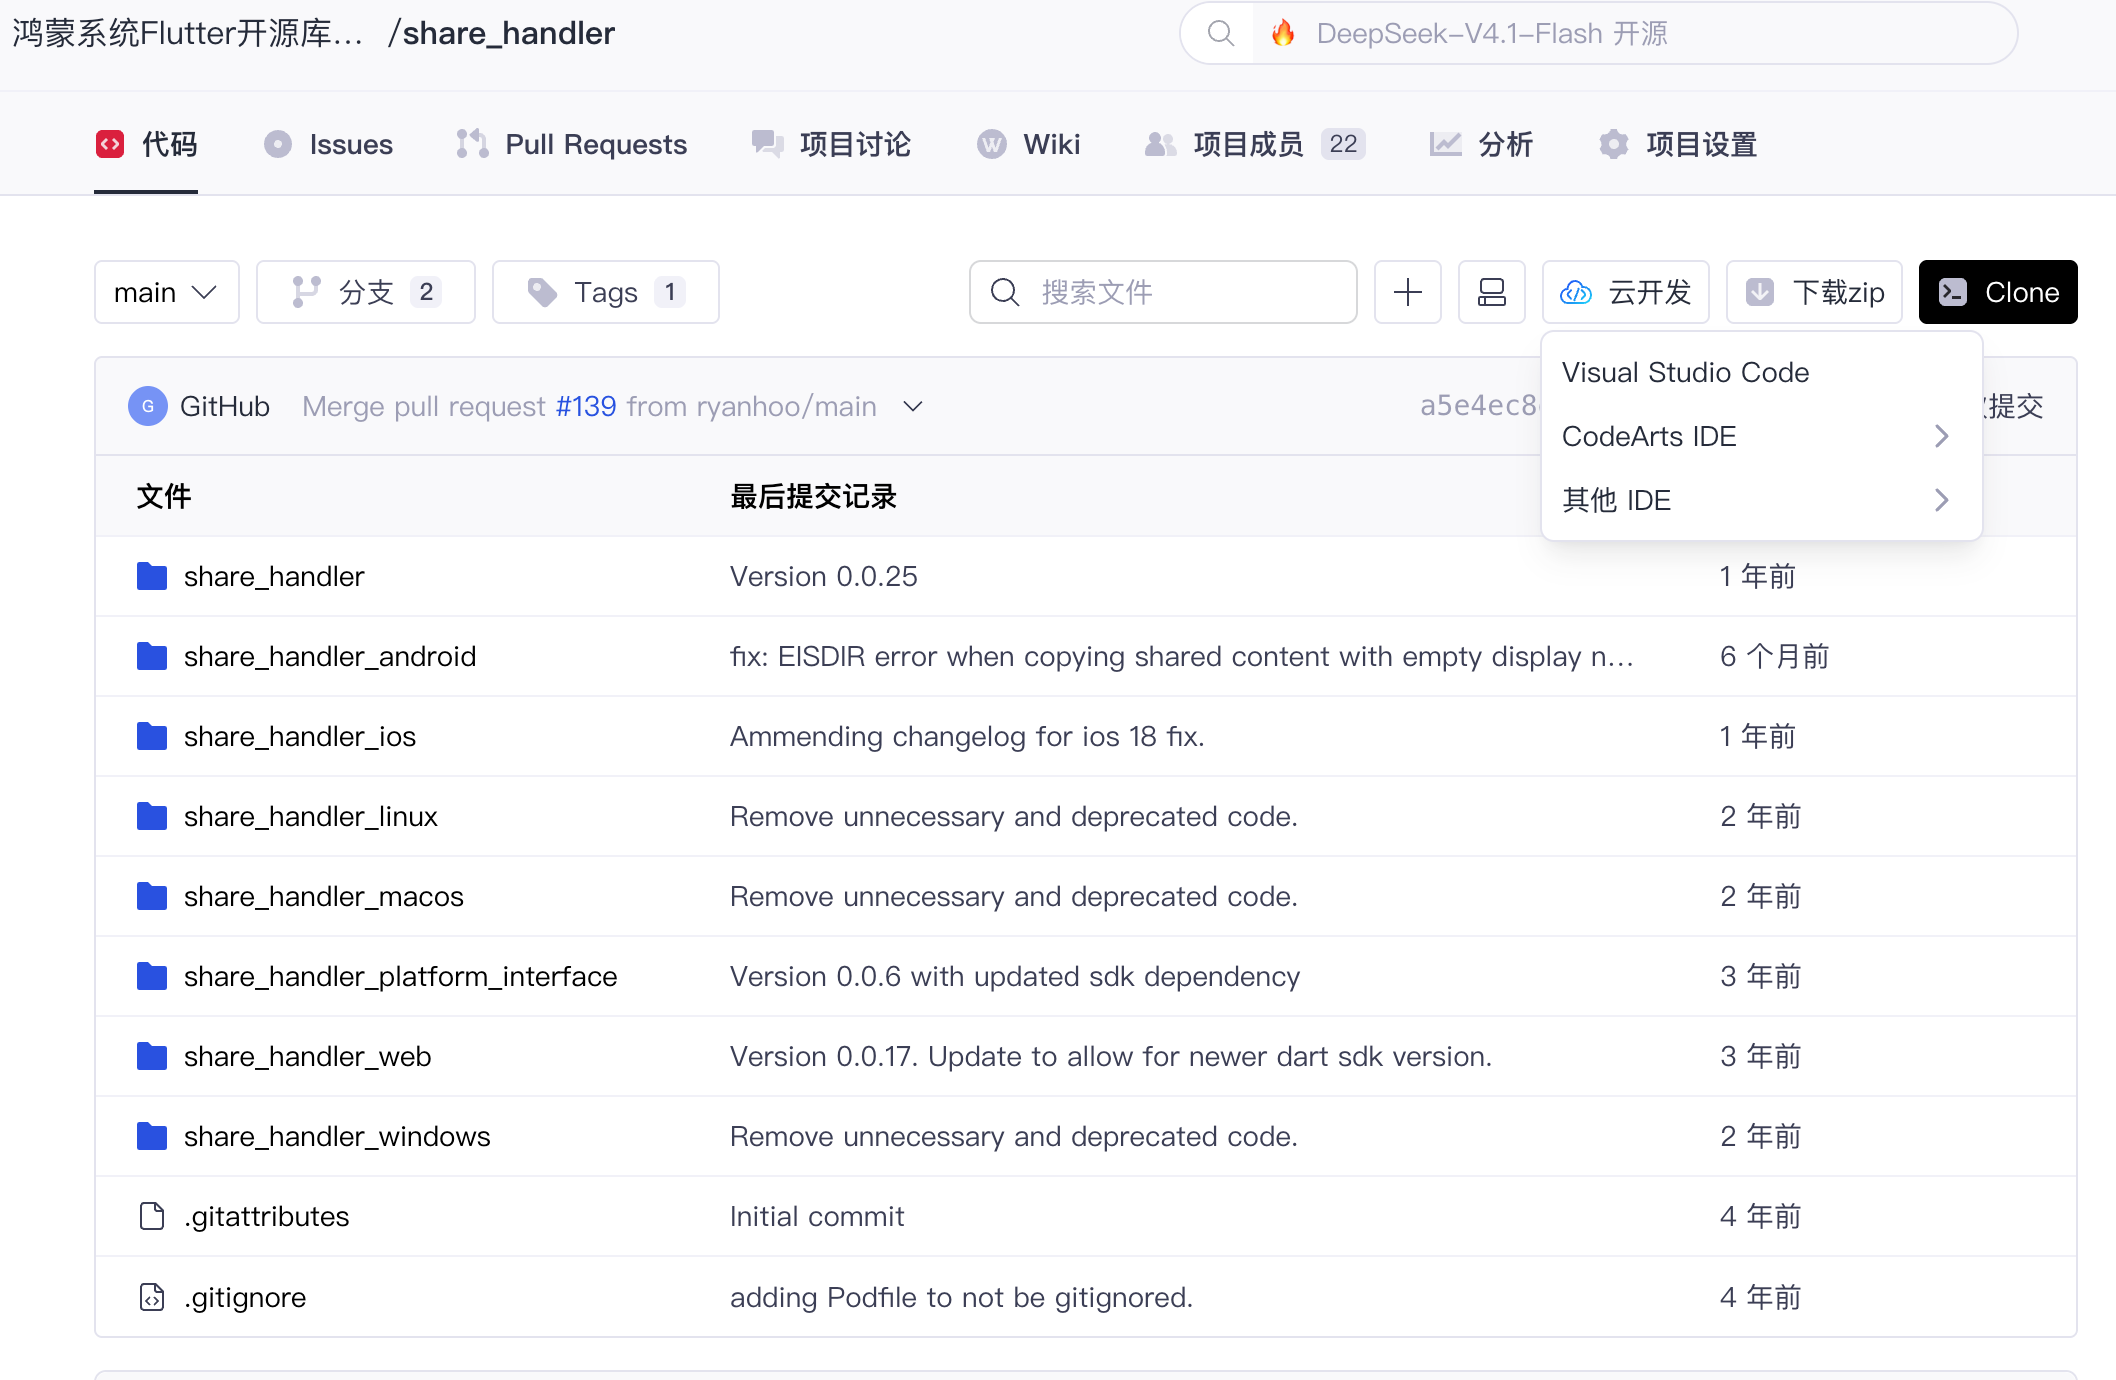Screen dimensions: 2116x1380
Task: Click the fire icon in the search box
Action: pos(1283,33)
